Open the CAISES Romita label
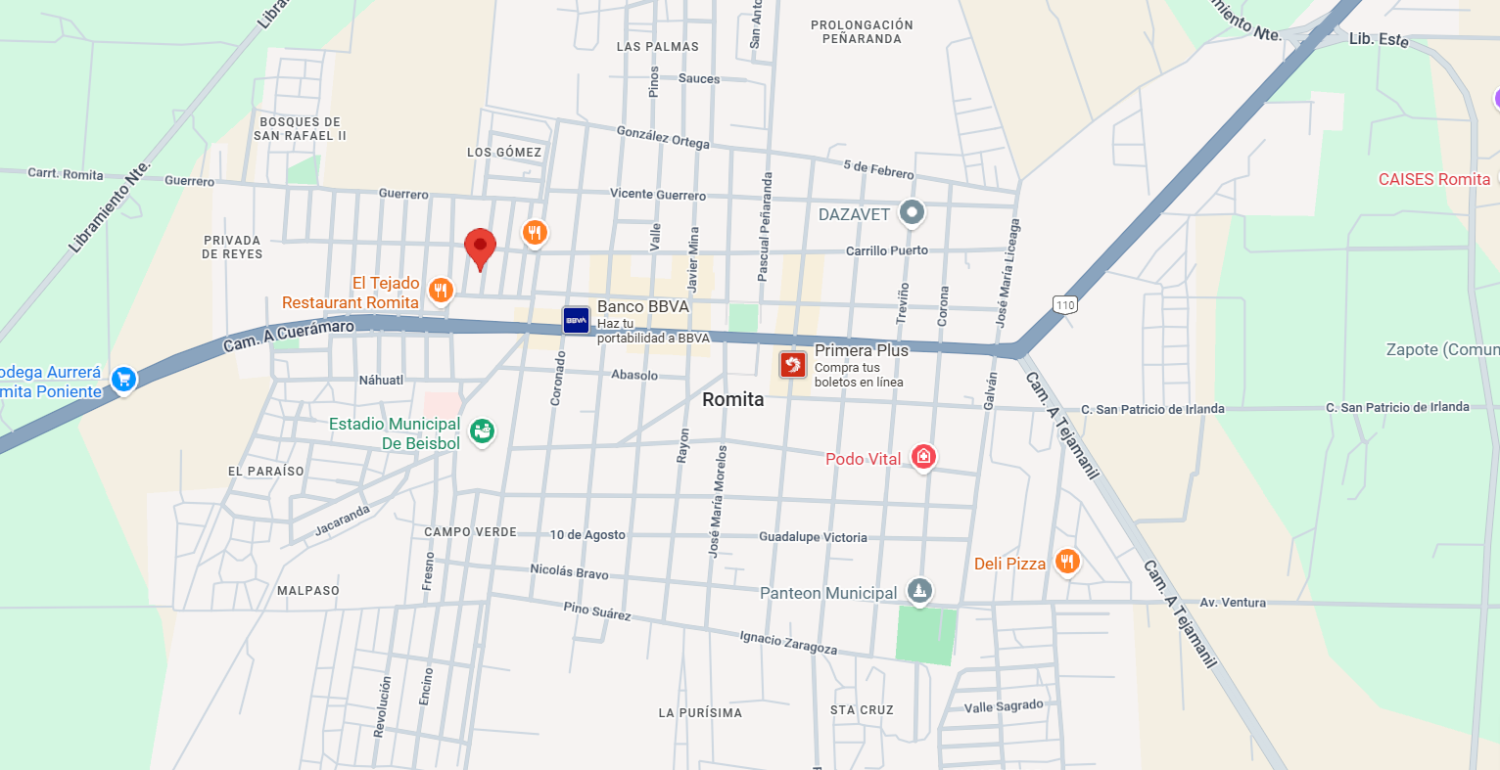The width and height of the screenshot is (1500, 770). 1434,180
